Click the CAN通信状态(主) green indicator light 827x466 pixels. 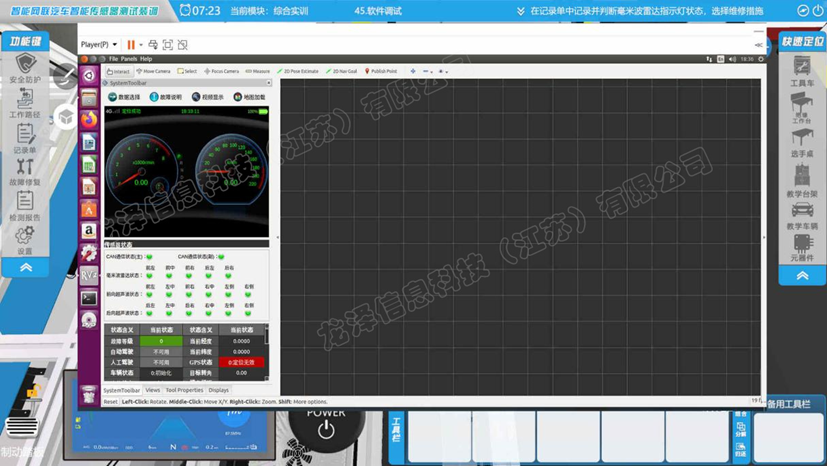[x=149, y=257]
